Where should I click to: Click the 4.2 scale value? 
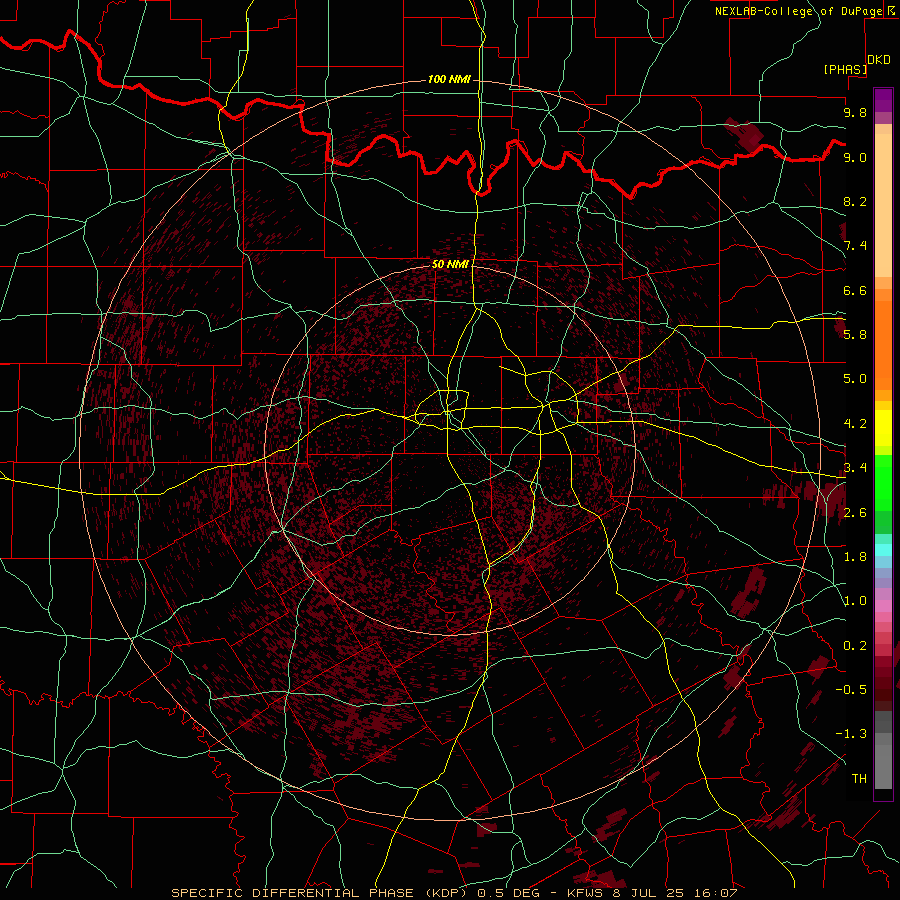(855, 424)
